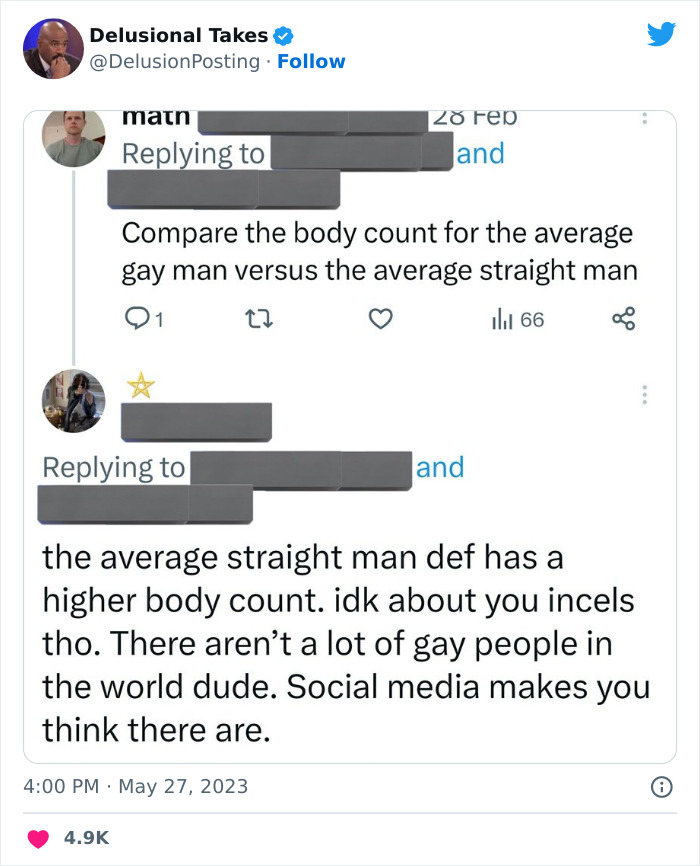The width and height of the screenshot is (700, 866).
Task: Click Delusional Takes profile avatar
Action: coord(53,48)
